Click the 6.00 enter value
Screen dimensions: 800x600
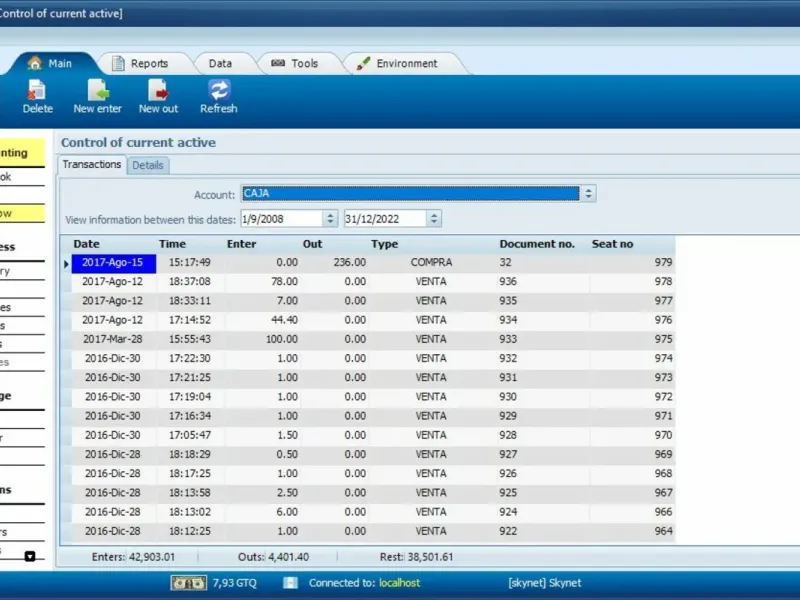(287, 512)
